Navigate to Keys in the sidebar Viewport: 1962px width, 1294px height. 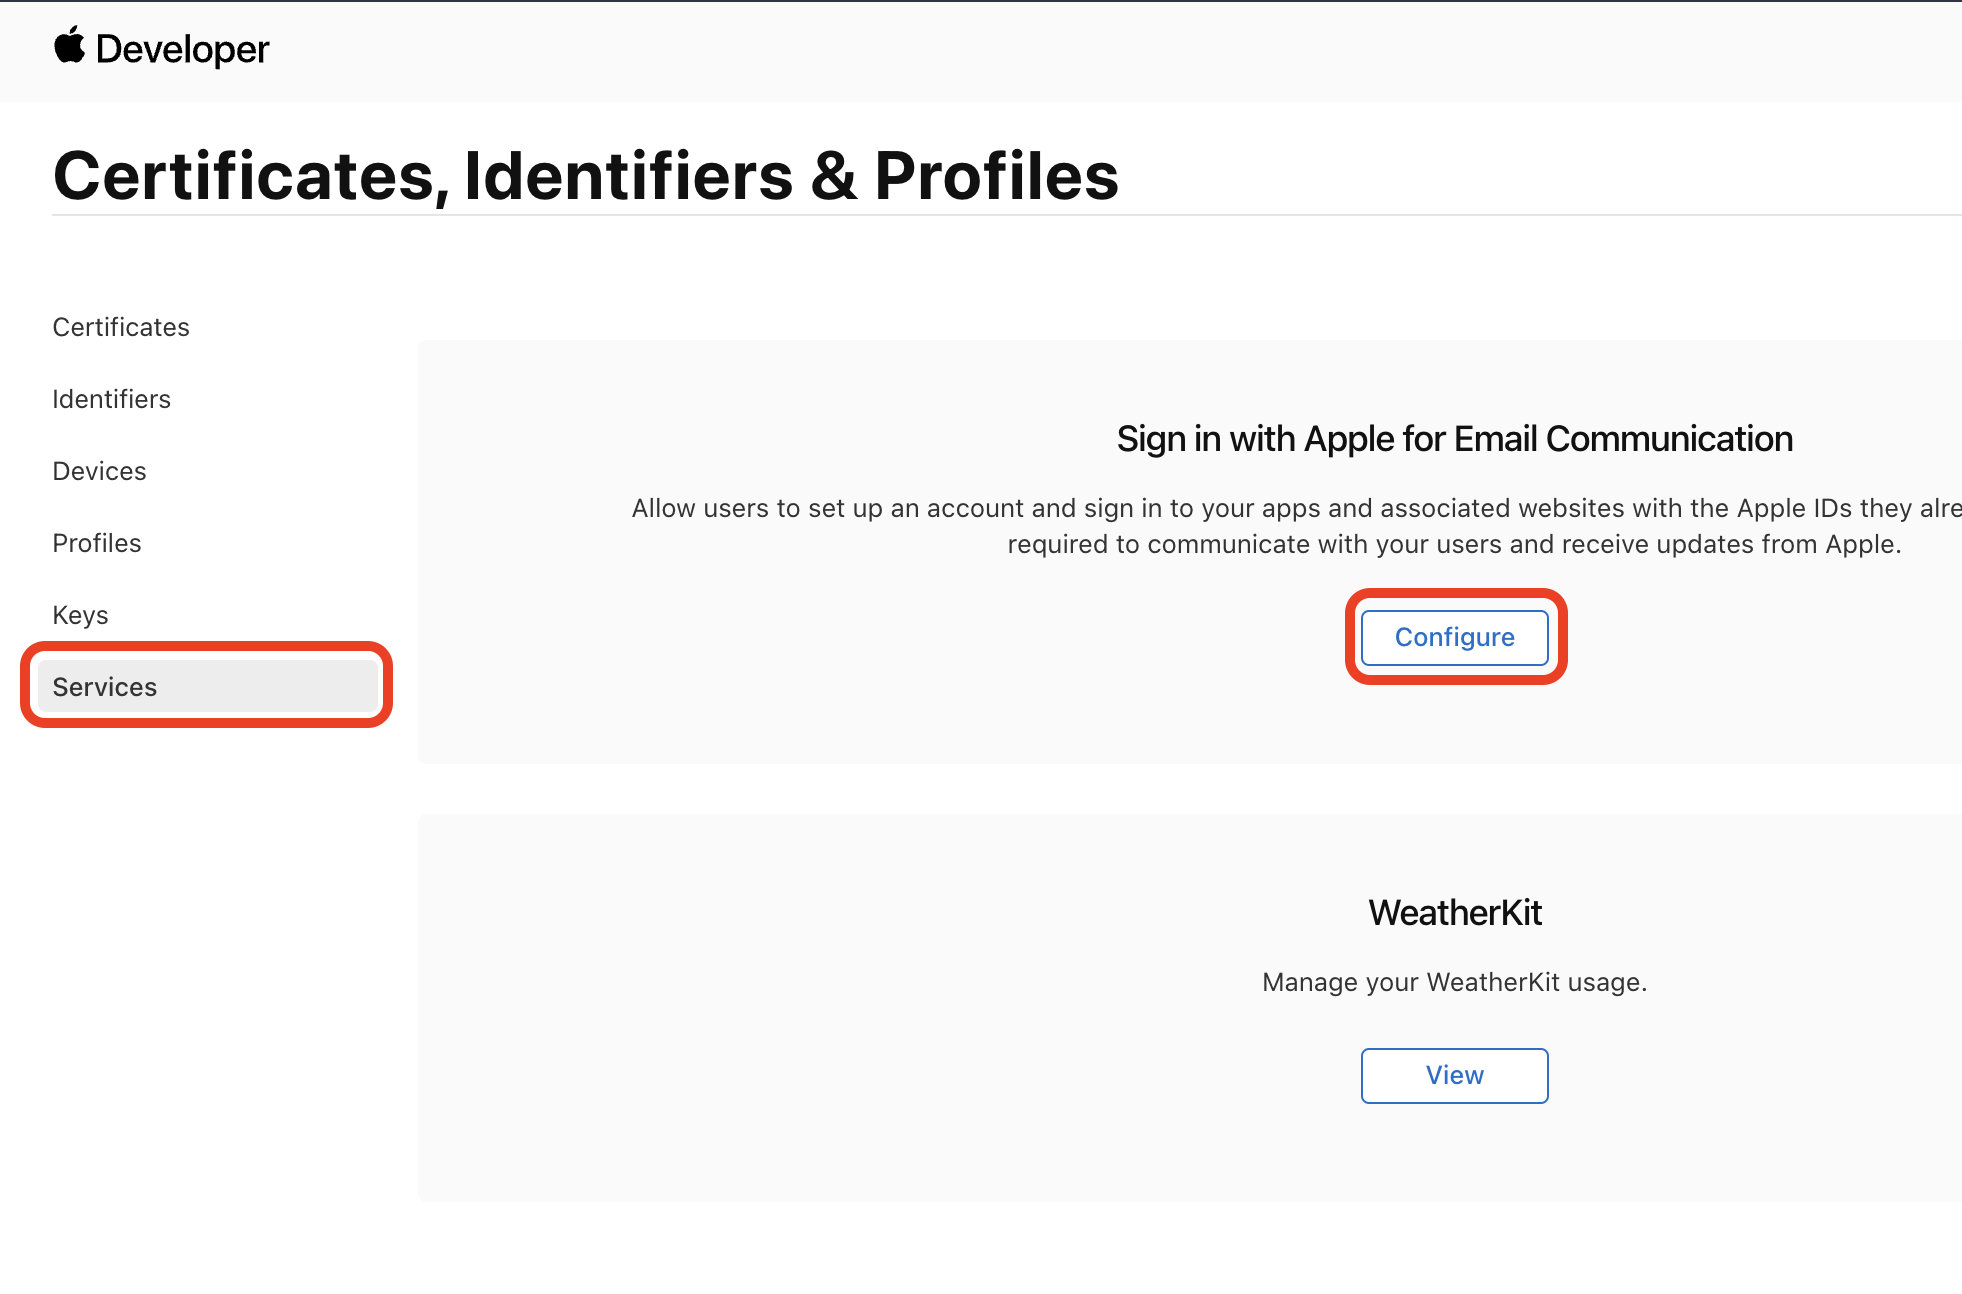pos(81,615)
